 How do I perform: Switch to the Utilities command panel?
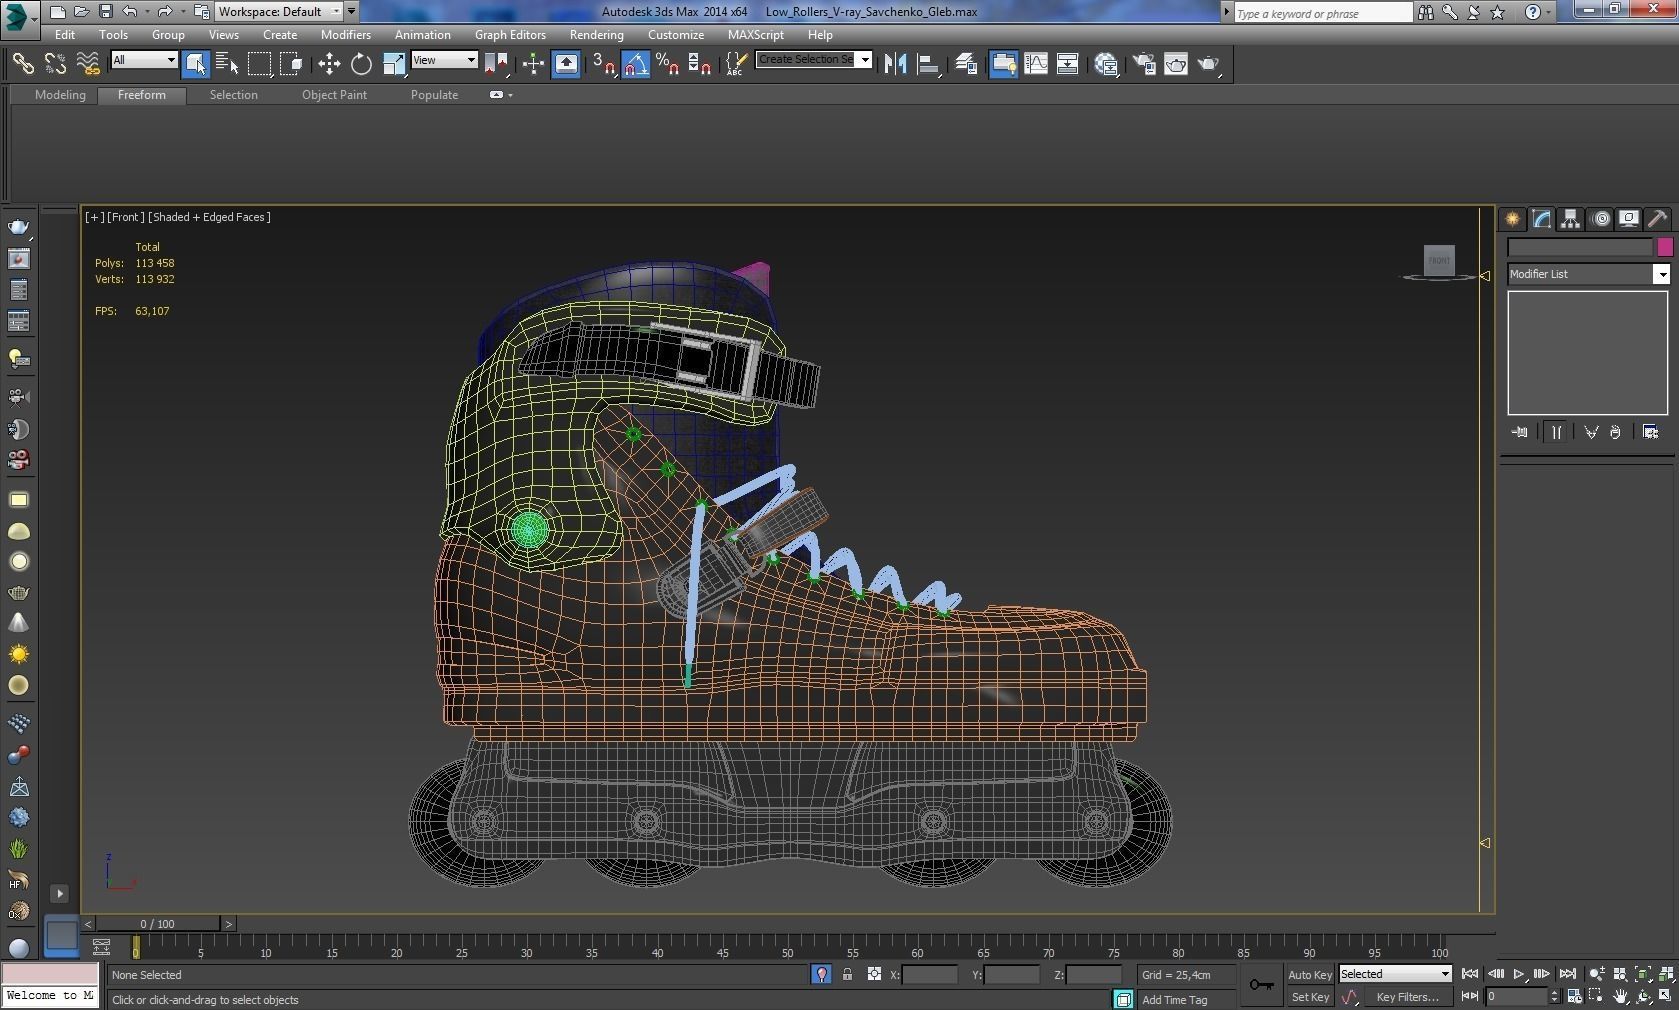point(1658,219)
